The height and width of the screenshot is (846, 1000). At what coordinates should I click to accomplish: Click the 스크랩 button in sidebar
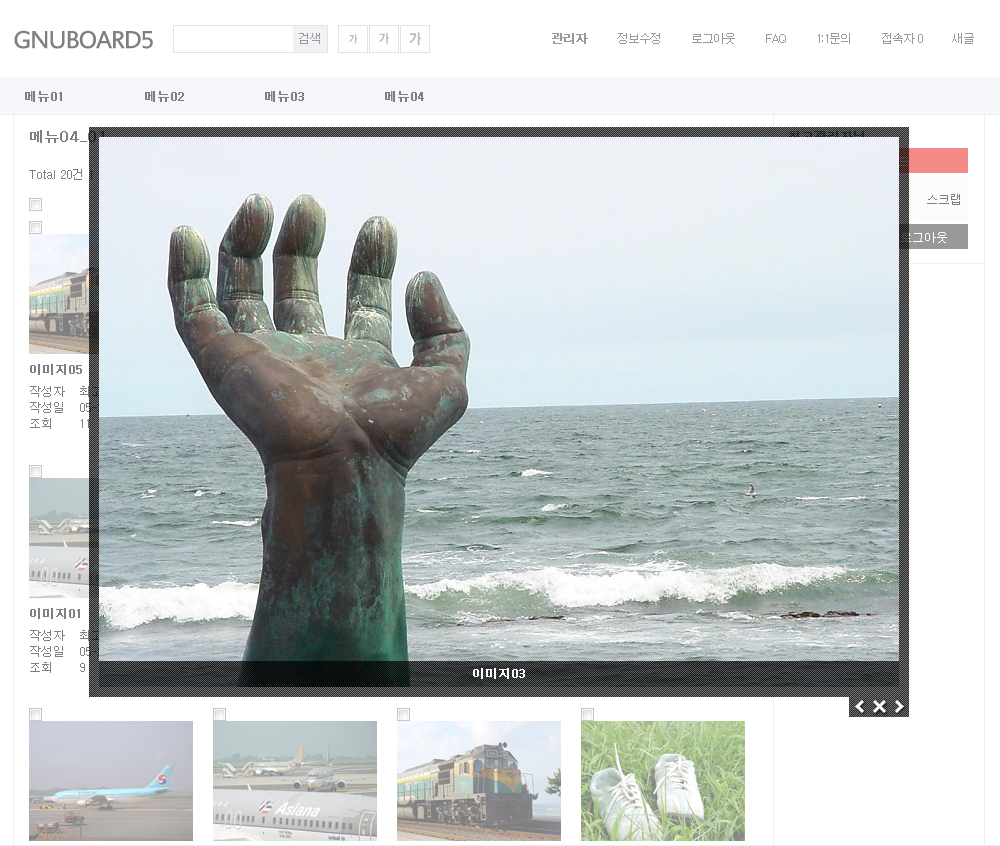click(x=943, y=199)
